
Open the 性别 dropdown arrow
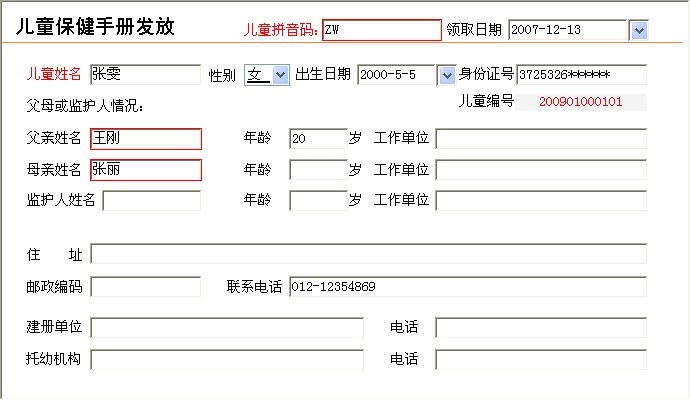[280, 75]
